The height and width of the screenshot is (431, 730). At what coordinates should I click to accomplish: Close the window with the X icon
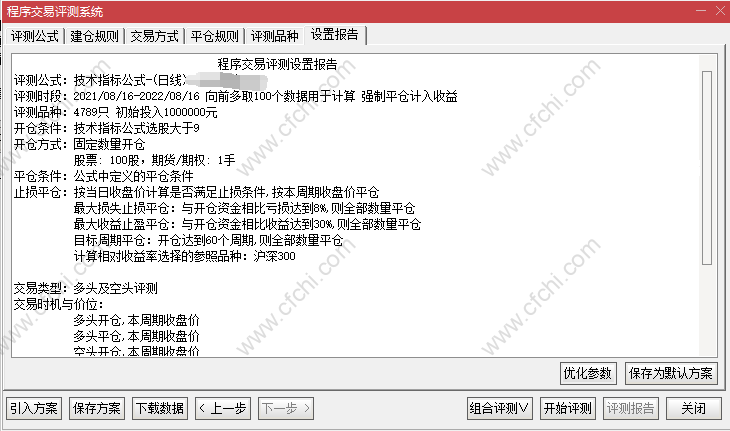tap(720, 11)
